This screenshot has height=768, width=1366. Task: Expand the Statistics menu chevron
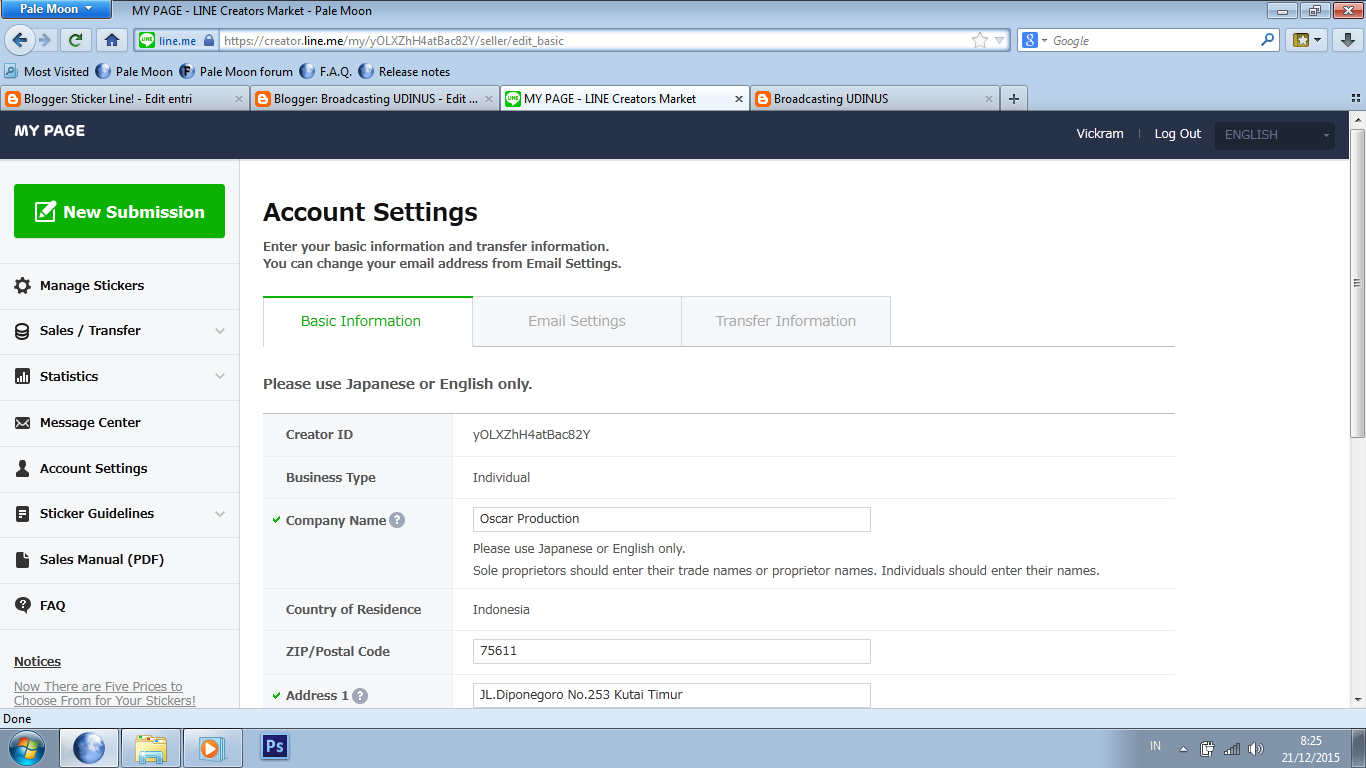point(220,377)
